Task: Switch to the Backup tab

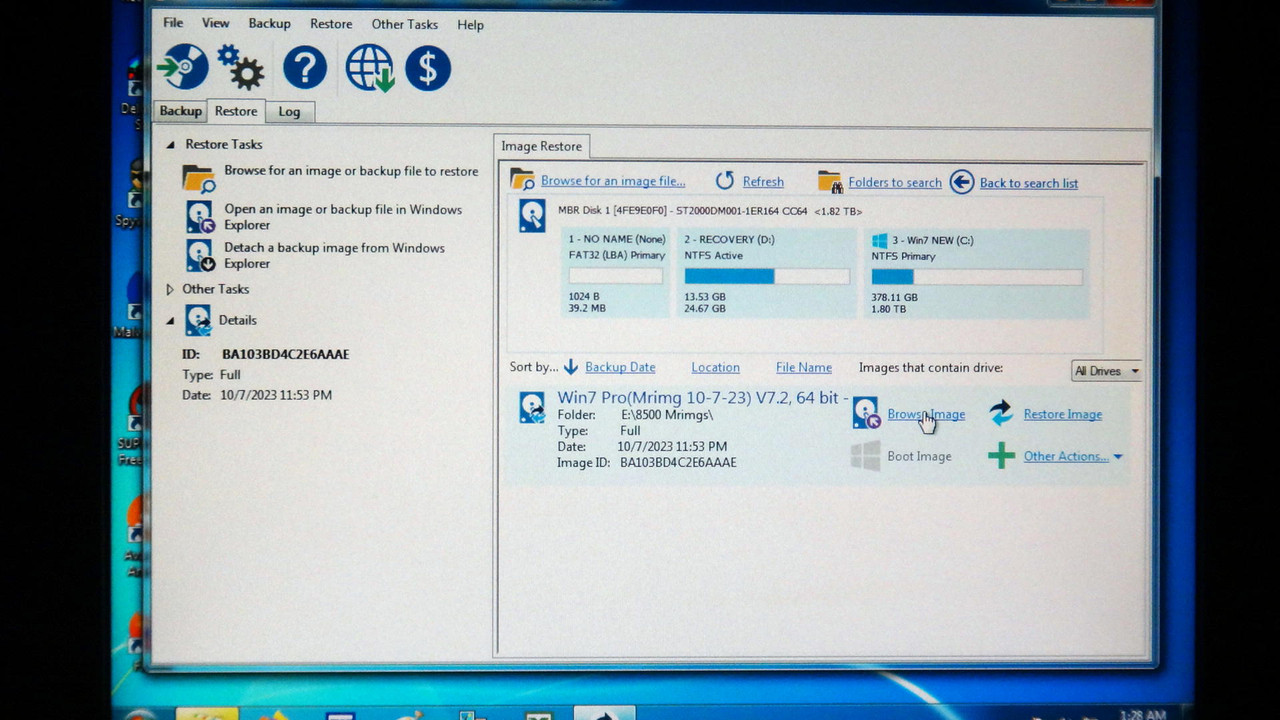Action: tap(181, 111)
